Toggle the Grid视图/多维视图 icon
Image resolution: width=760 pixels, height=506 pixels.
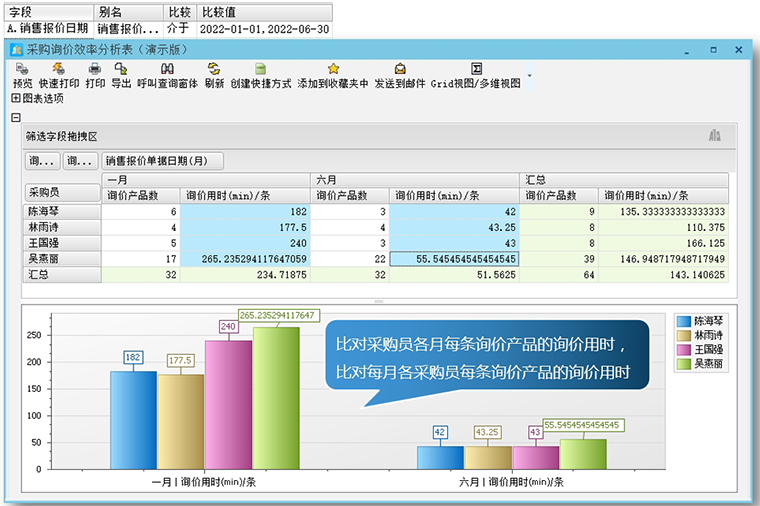coord(476,69)
